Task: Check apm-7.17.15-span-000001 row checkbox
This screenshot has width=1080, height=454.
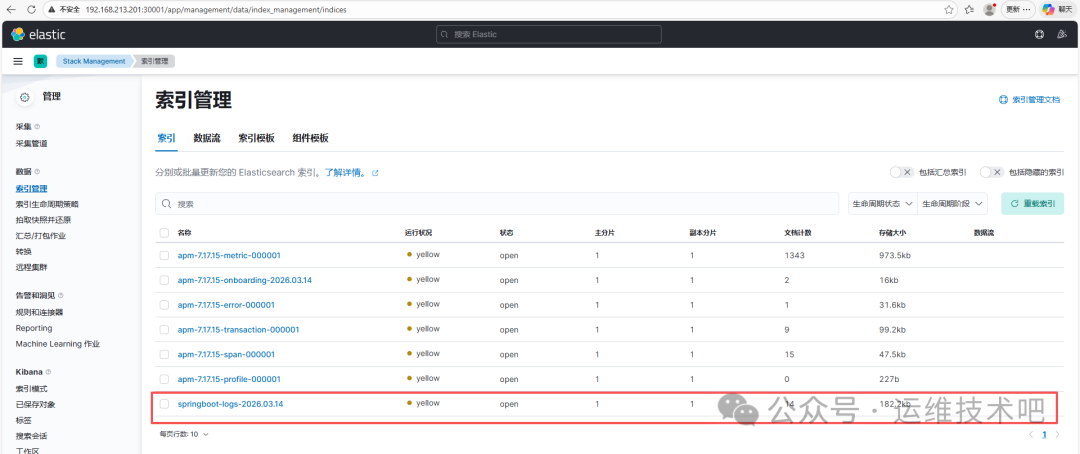Action: pyautogui.click(x=164, y=355)
